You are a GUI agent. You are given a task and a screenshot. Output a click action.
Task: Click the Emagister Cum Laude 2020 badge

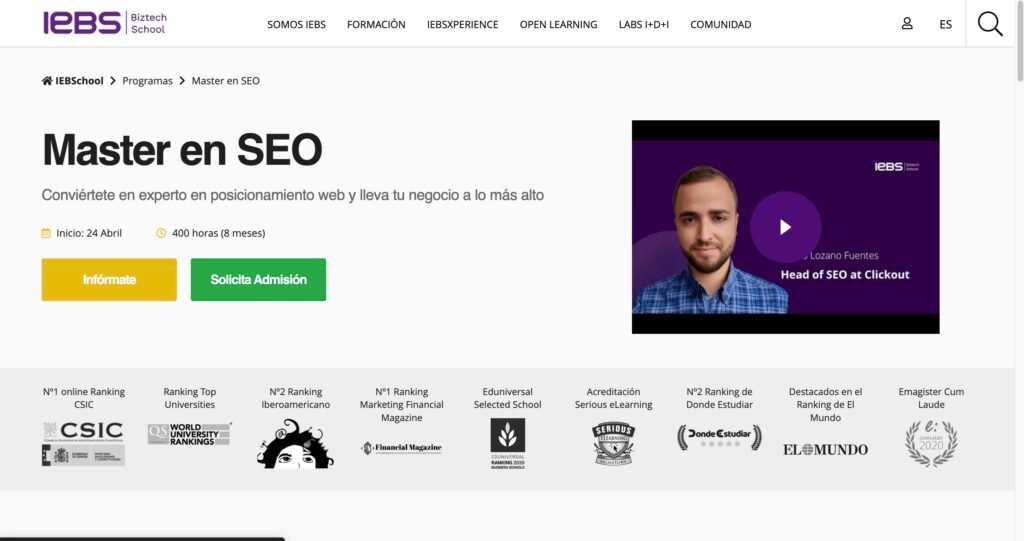pyautogui.click(x=931, y=443)
